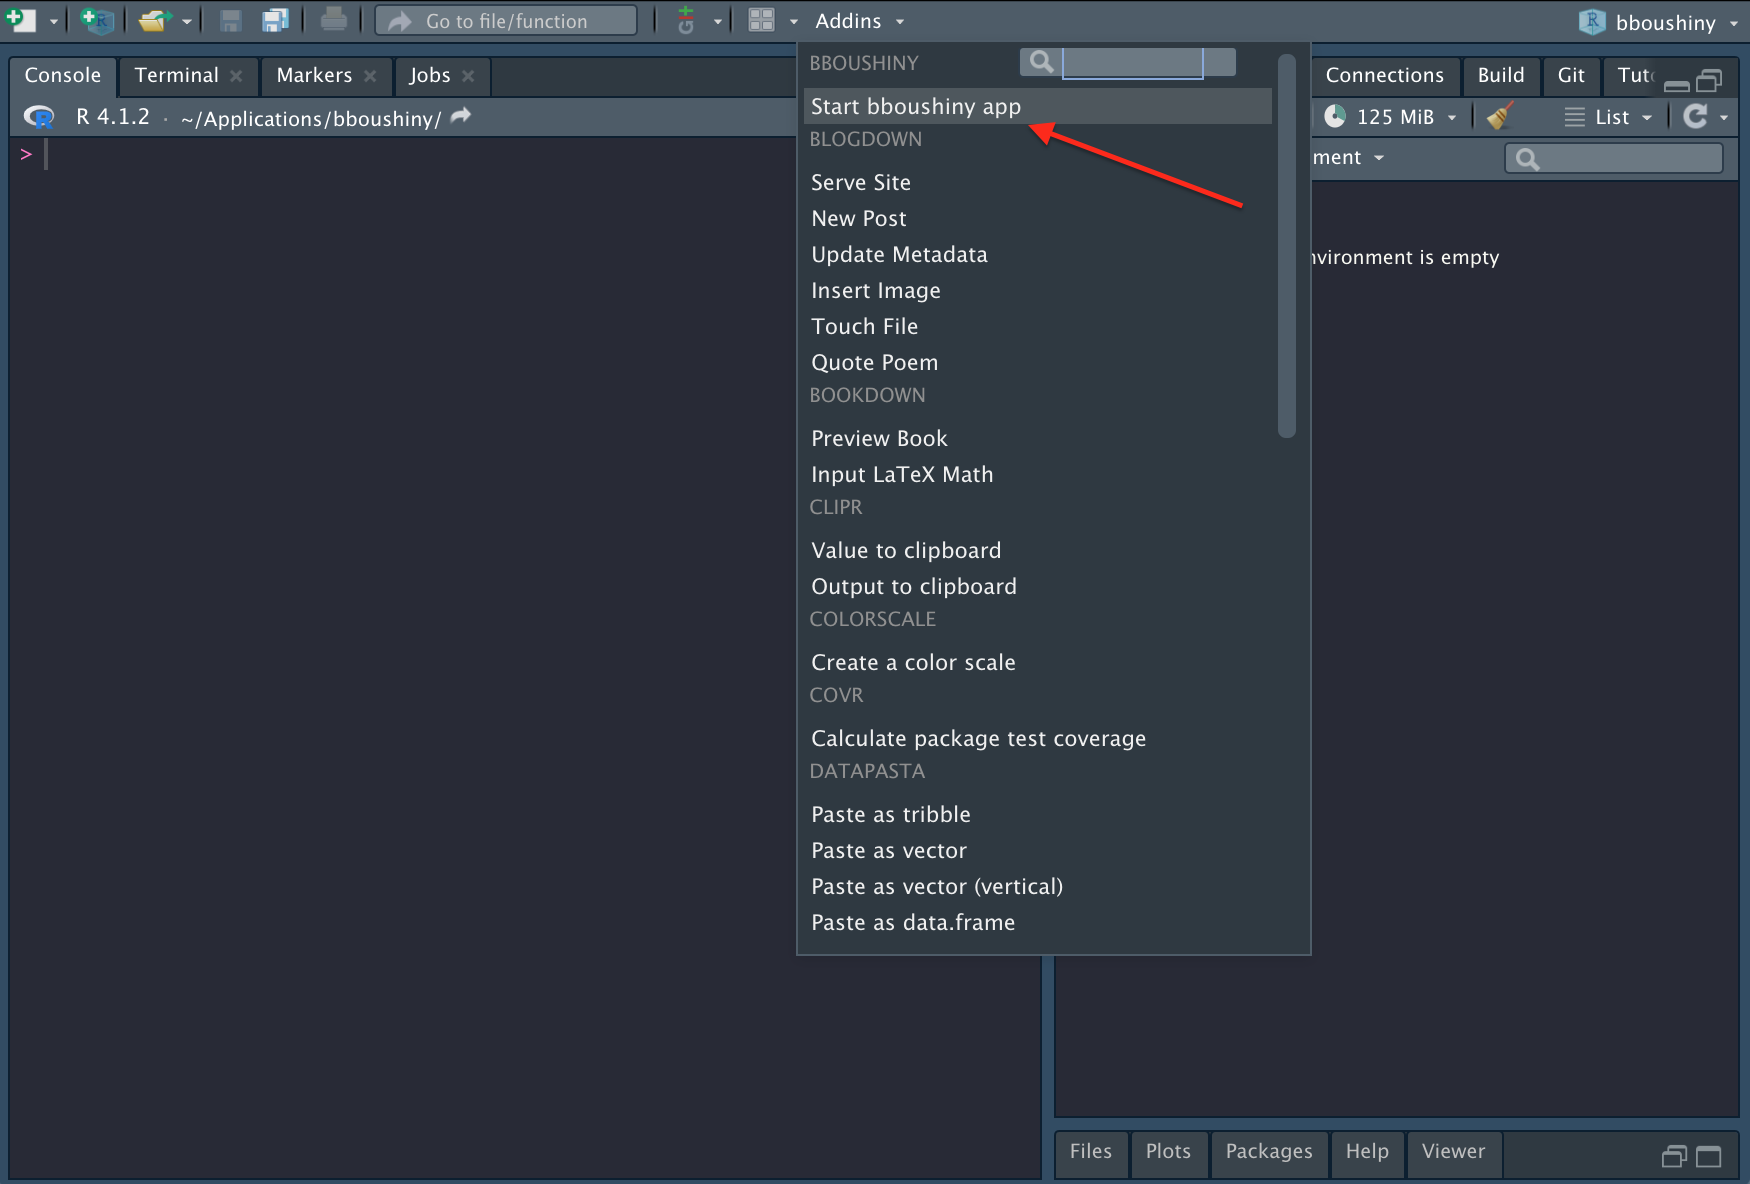This screenshot has height=1184, width=1750.
Task: Open the bboushiny project menu
Action: [x=1660, y=22]
